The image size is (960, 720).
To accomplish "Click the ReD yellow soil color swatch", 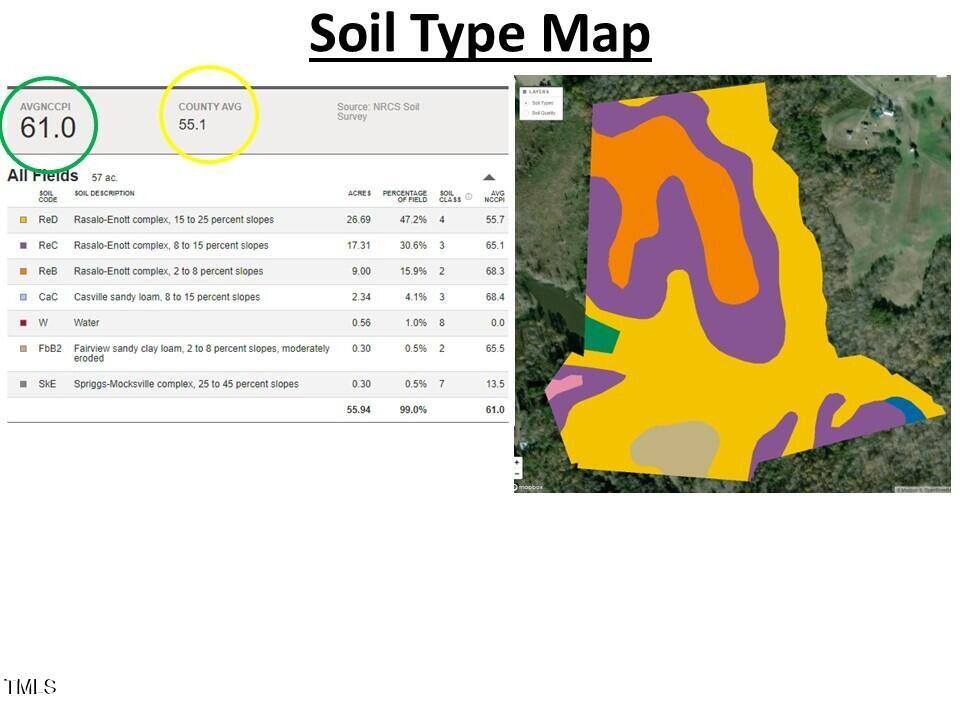I will (23, 220).
